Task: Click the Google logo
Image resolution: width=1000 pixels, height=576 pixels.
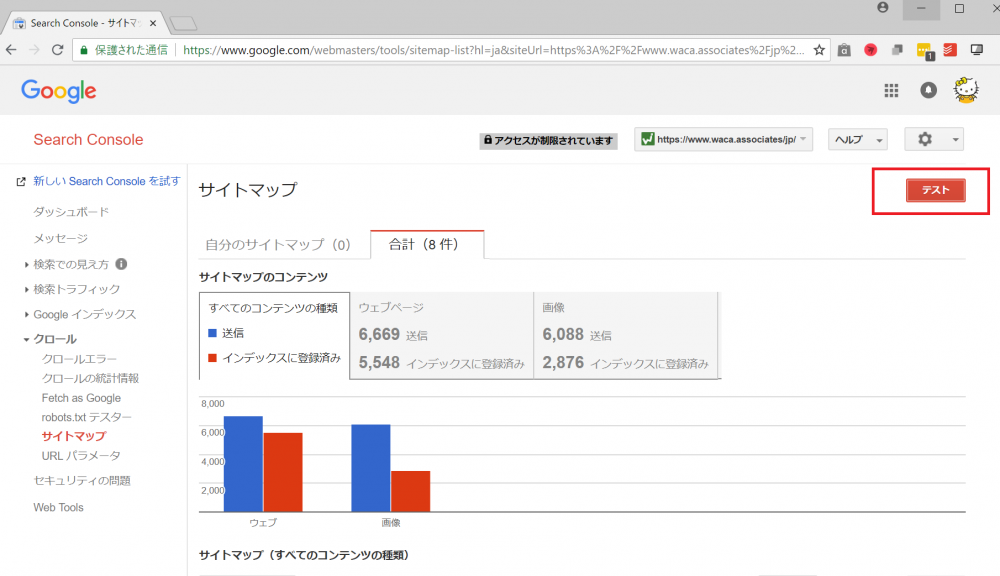Action: coord(59,91)
